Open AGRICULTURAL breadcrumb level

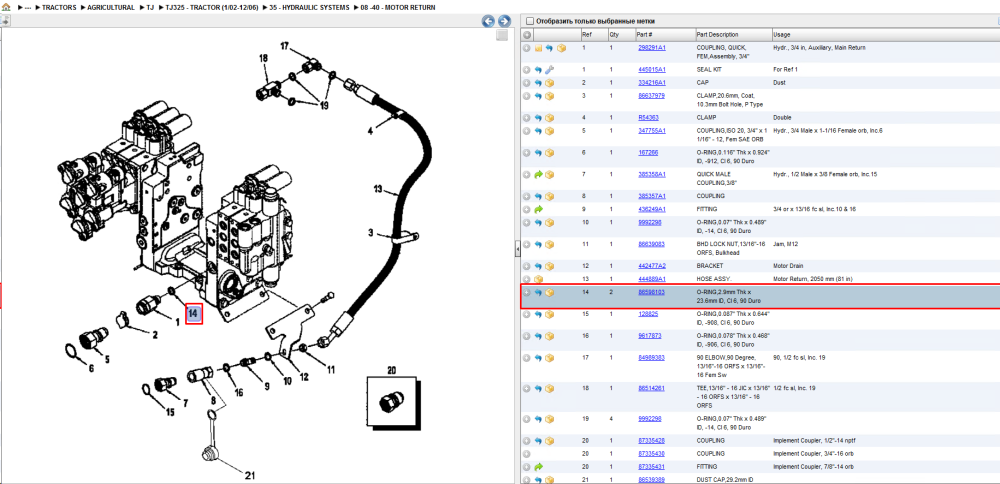coord(109,8)
